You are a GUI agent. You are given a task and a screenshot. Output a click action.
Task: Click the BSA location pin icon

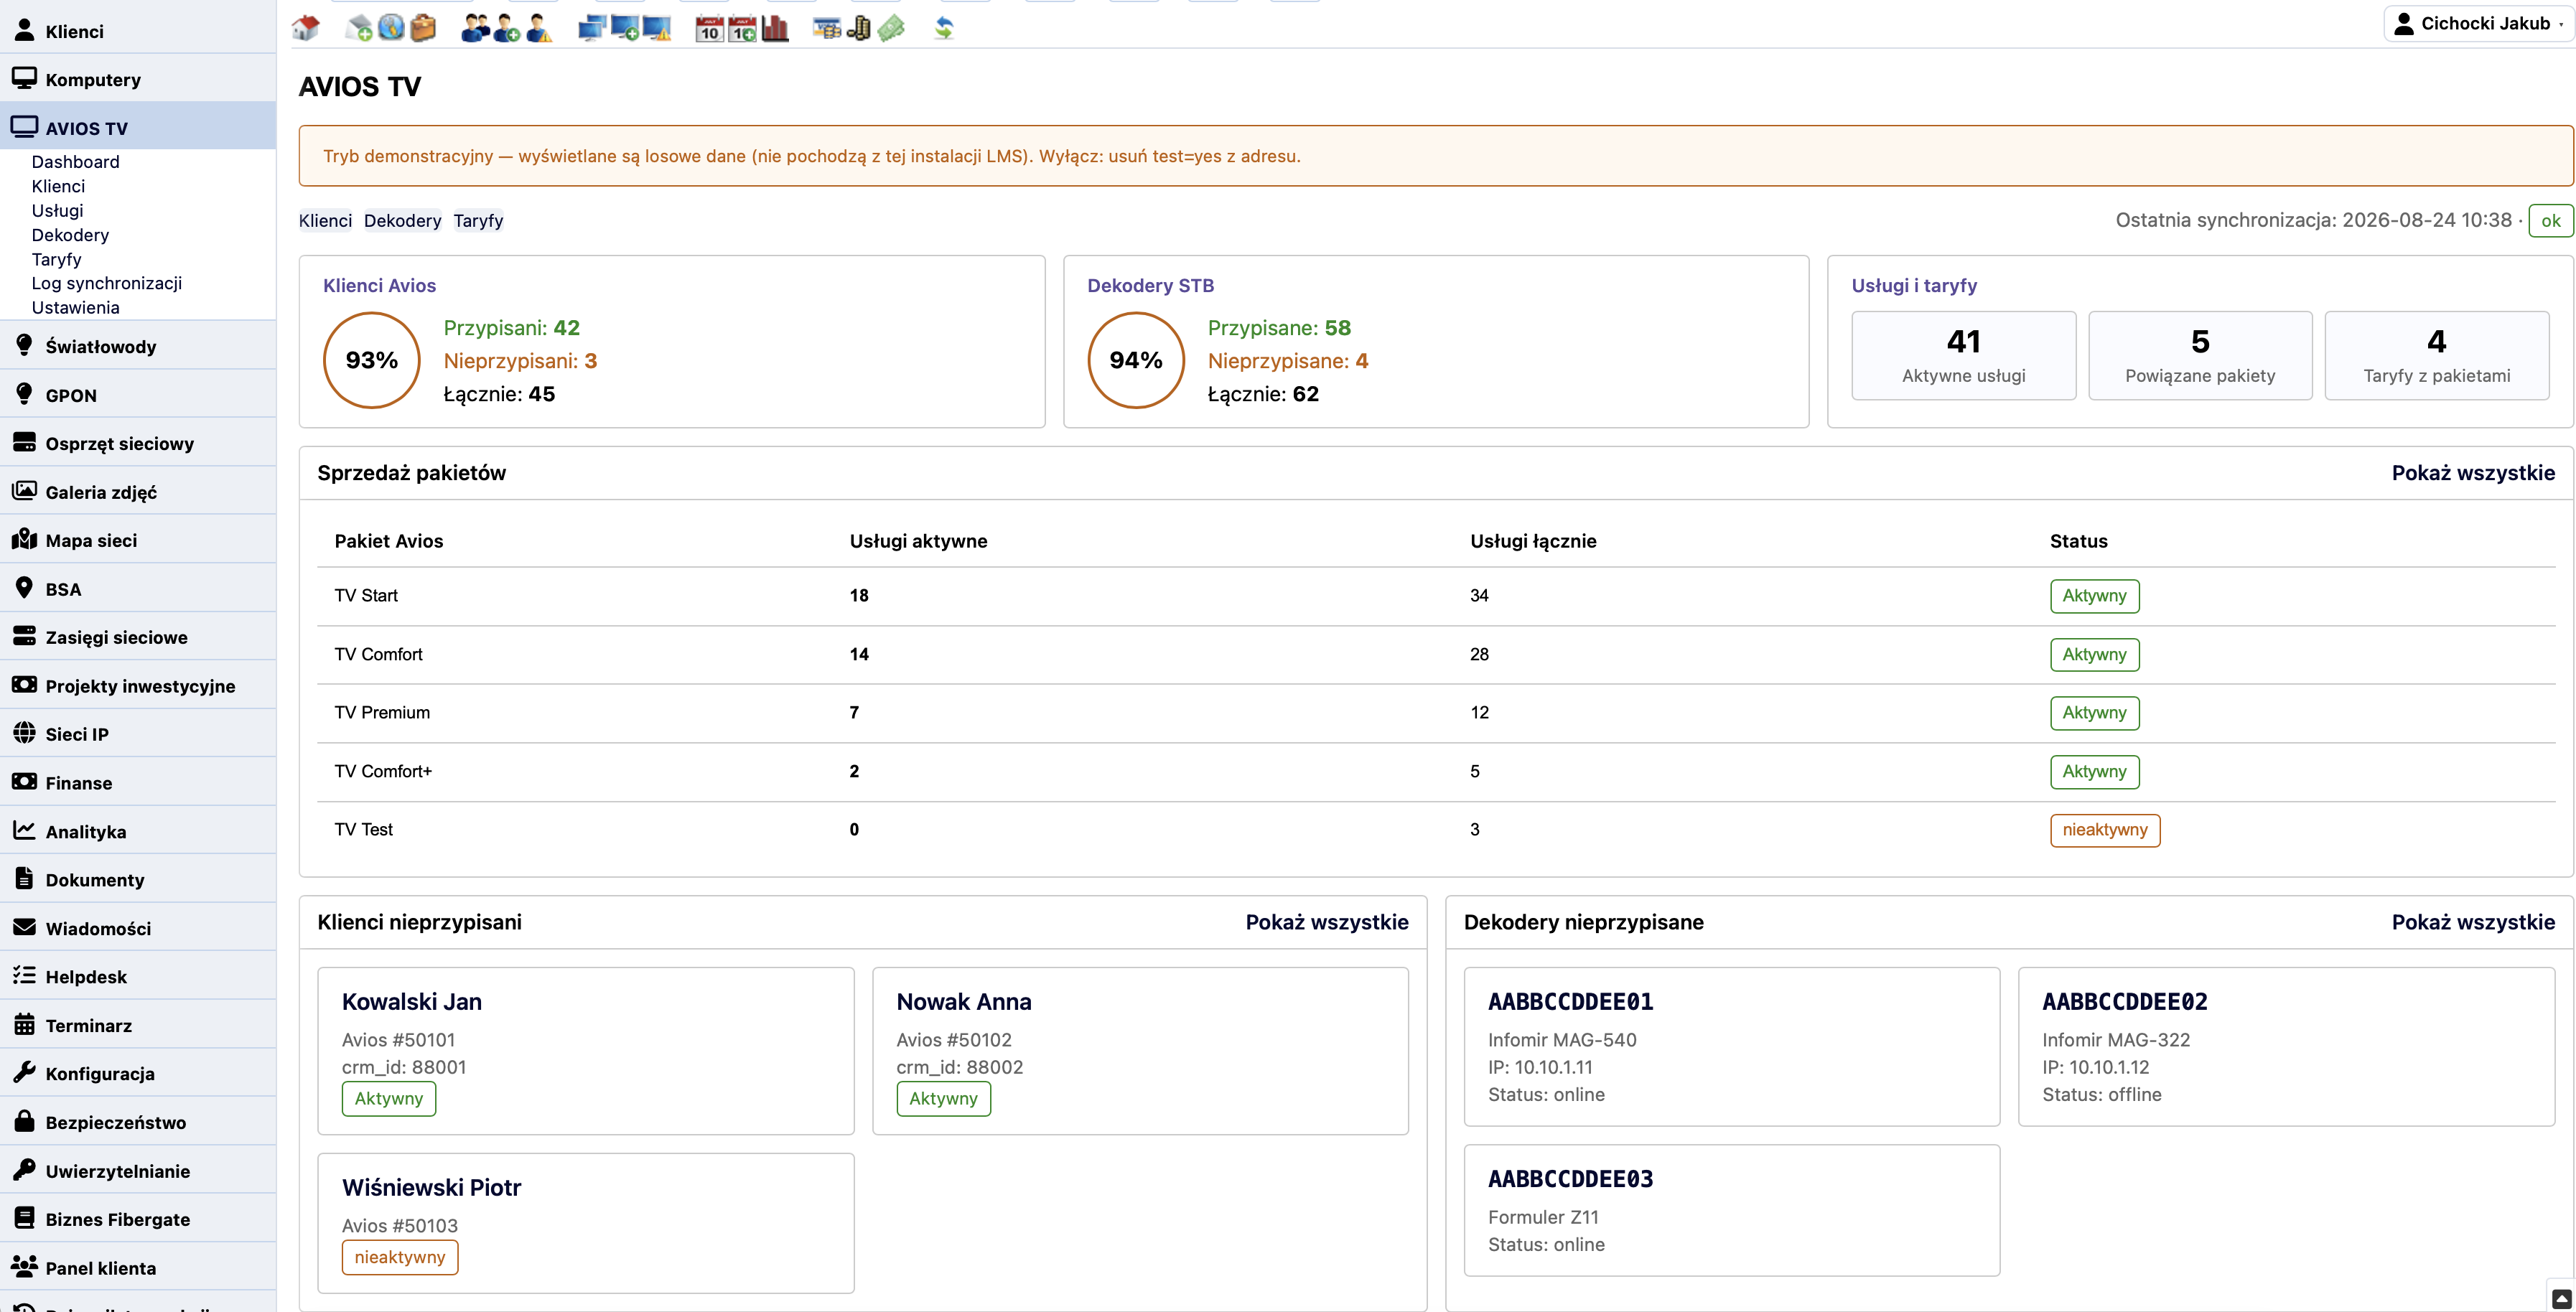click(x=24, y=587)
